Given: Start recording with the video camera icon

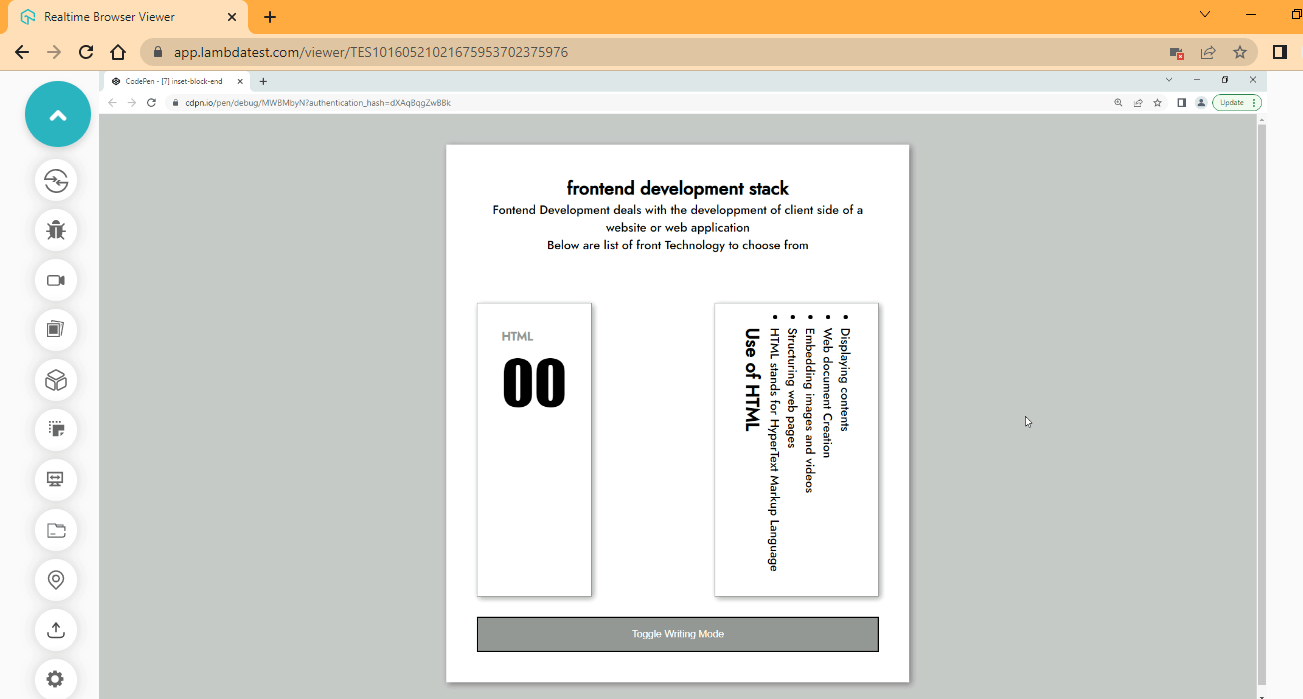Looking at the screenshot, I should point(56,280).
